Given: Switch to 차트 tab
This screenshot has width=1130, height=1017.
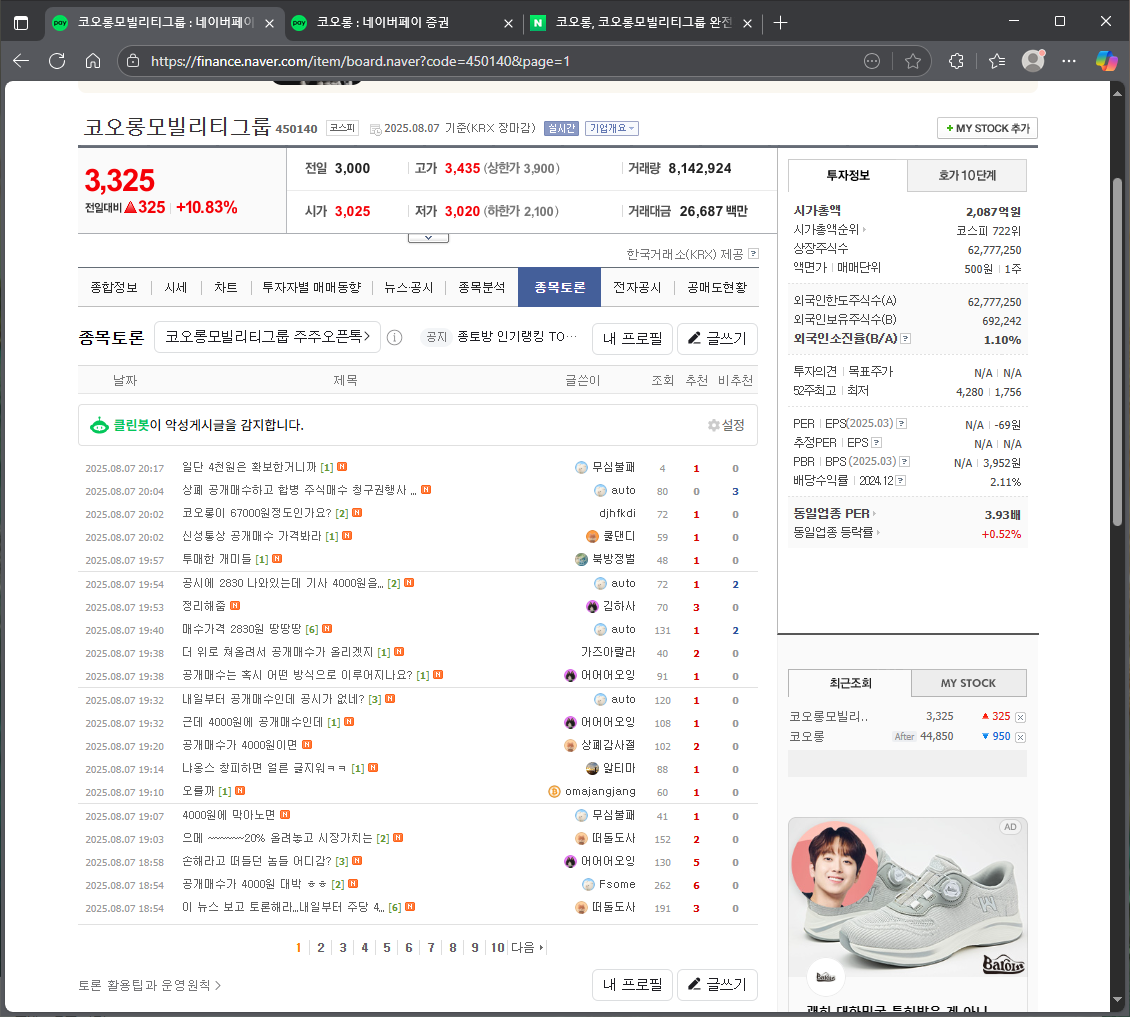Looking at the screenshot, I should [226, 288].
